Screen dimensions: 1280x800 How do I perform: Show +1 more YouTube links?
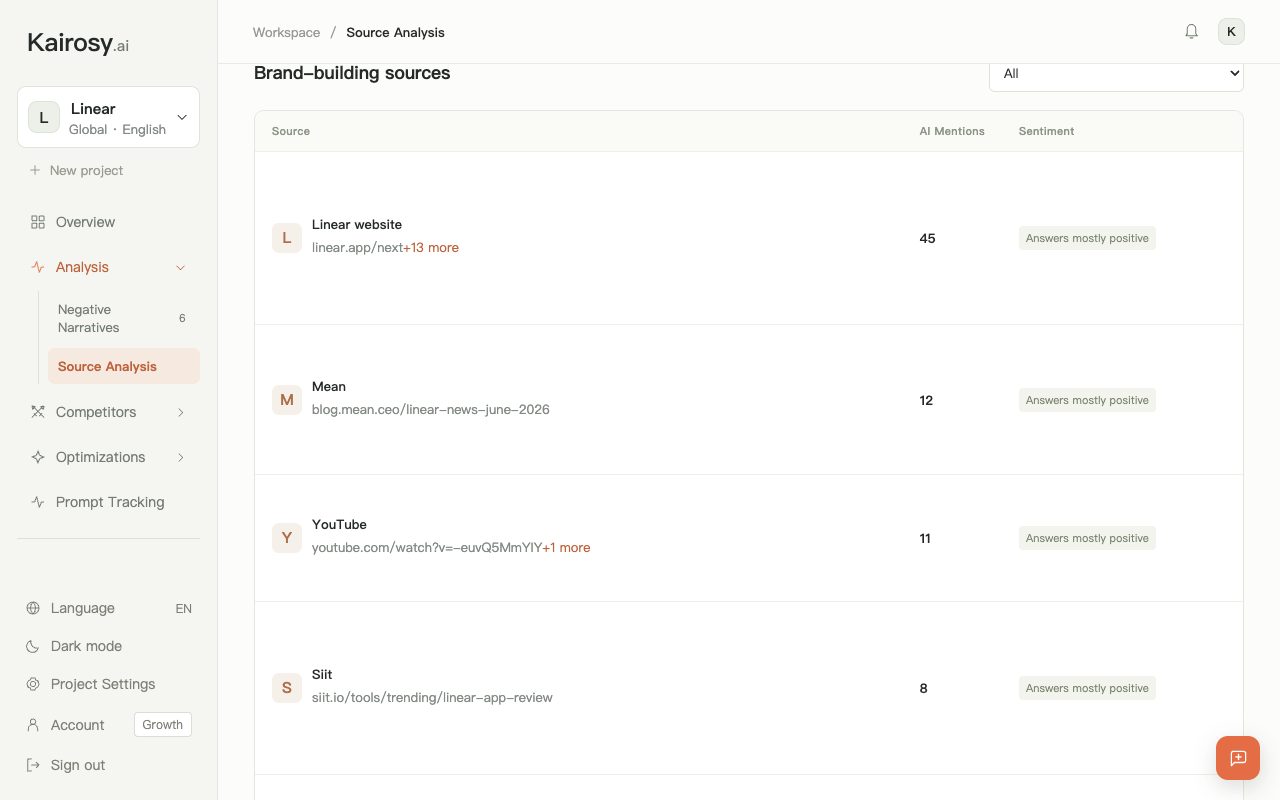566,547
